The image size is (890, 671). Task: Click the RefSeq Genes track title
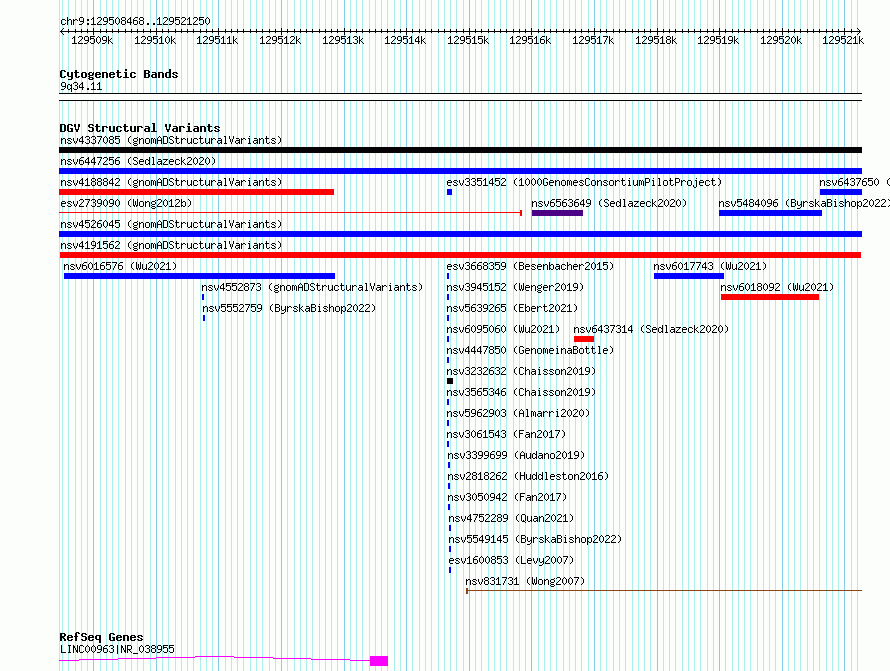[101, 637]
